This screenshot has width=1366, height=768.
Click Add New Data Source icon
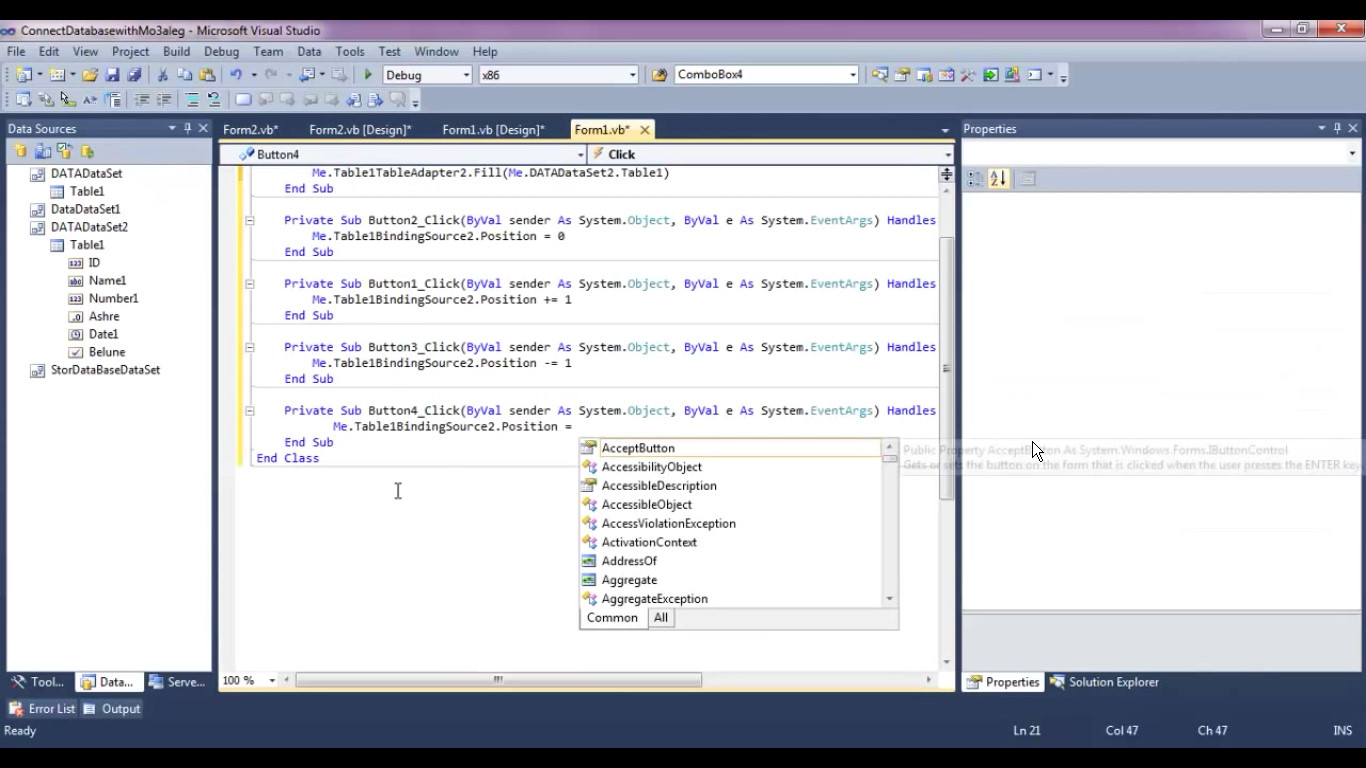[x=20, y=152]
